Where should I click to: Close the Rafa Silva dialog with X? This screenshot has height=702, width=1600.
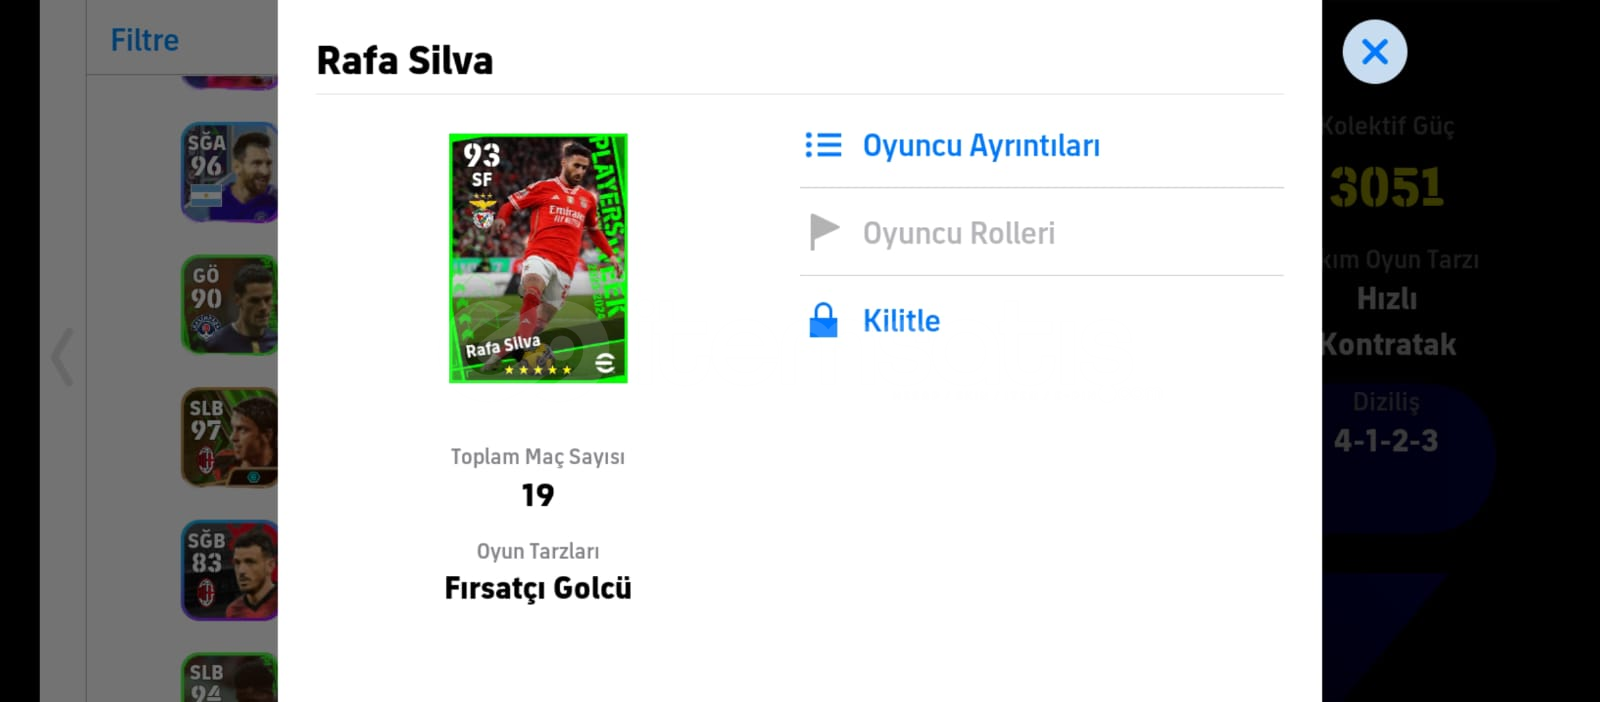(x=1374, y=52)
